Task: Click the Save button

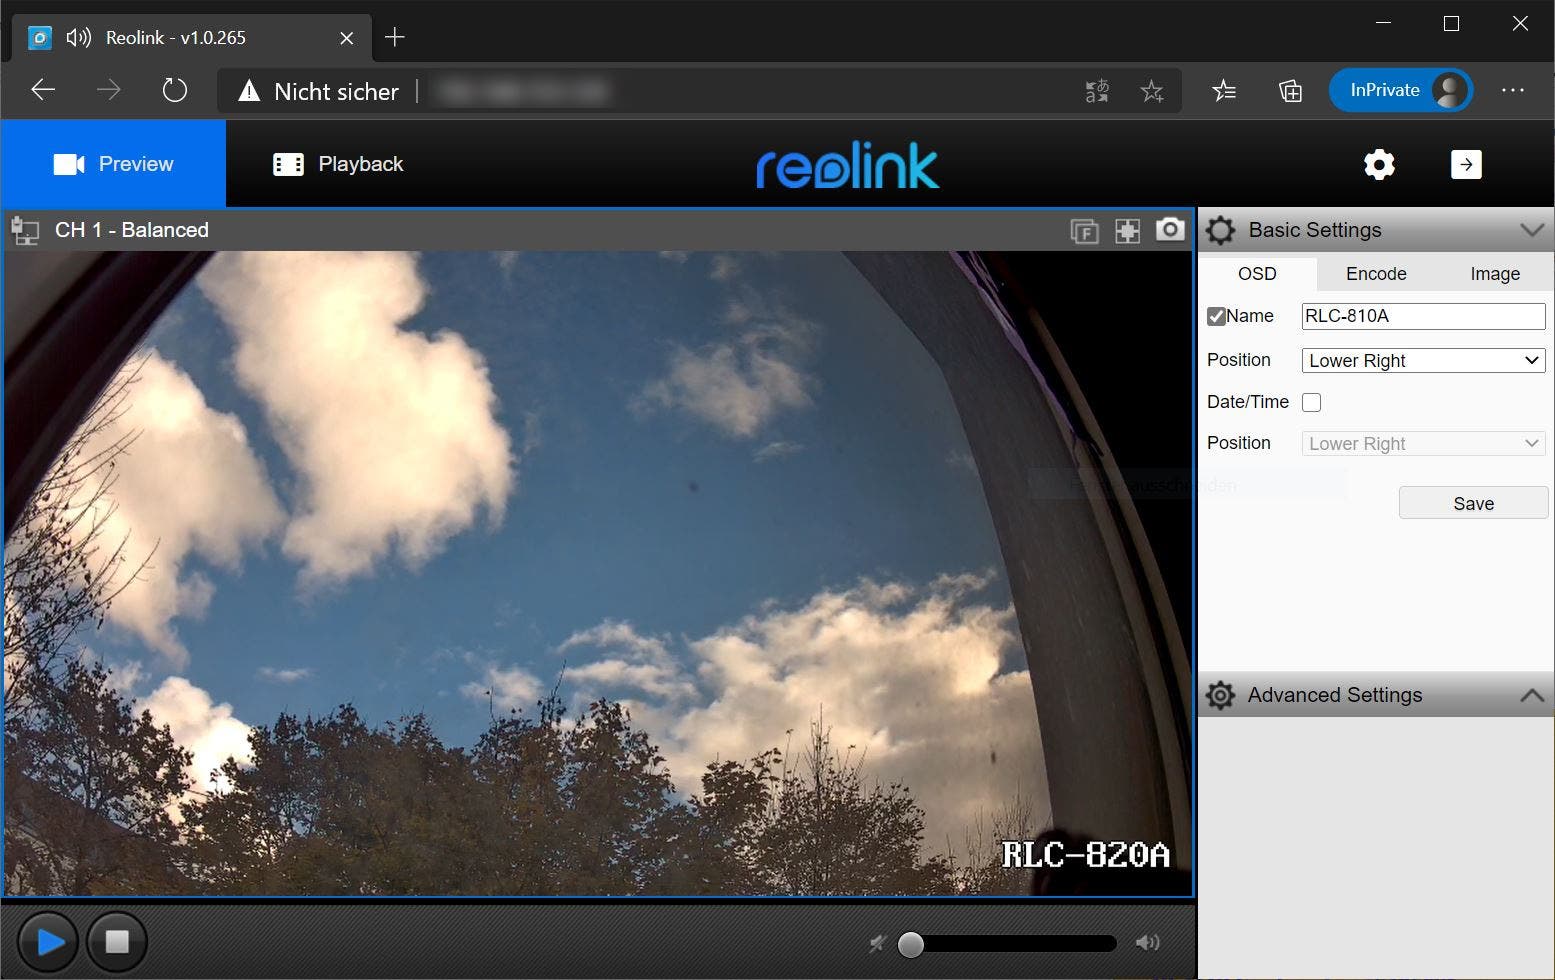Action: [x=1472, y=504]
